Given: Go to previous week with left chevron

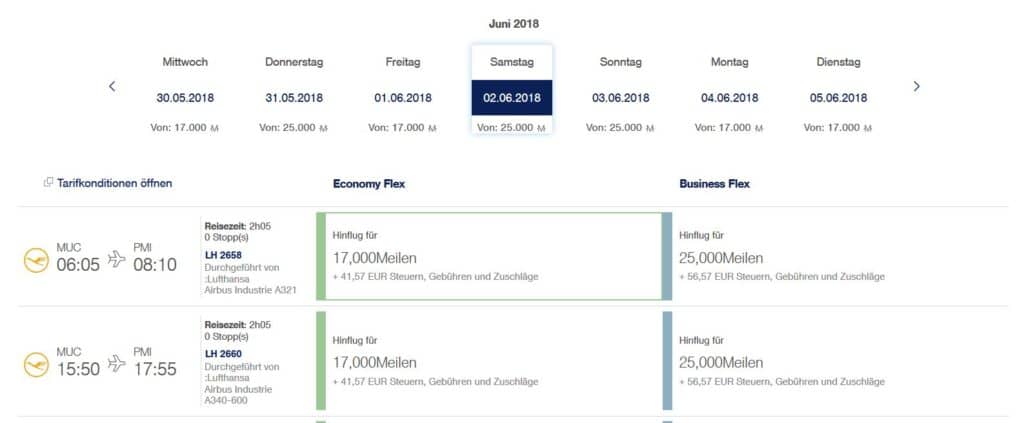Looking at the screenshot, I should pos(112,86).
